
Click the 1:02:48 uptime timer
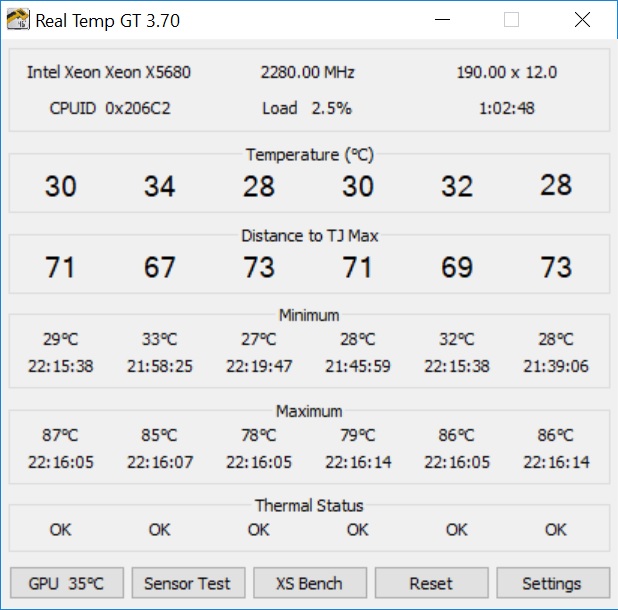(507, 108)
